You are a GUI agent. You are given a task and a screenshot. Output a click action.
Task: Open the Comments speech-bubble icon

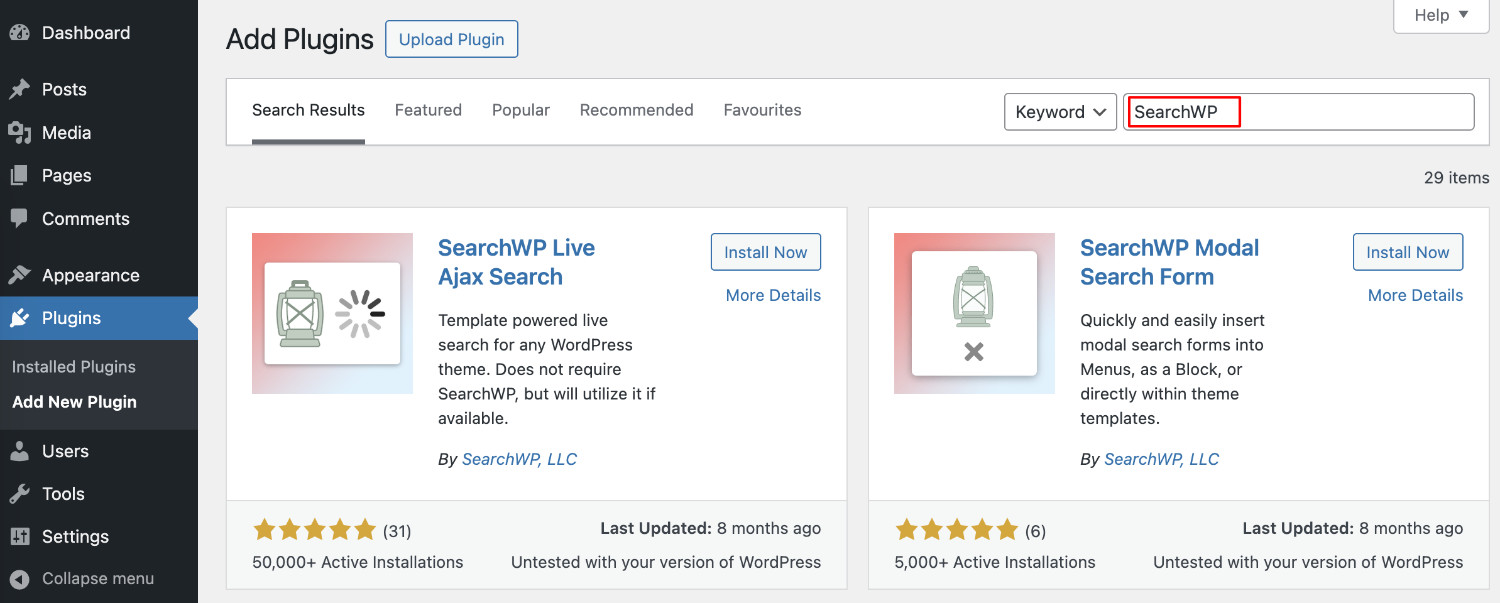(22, 218)
